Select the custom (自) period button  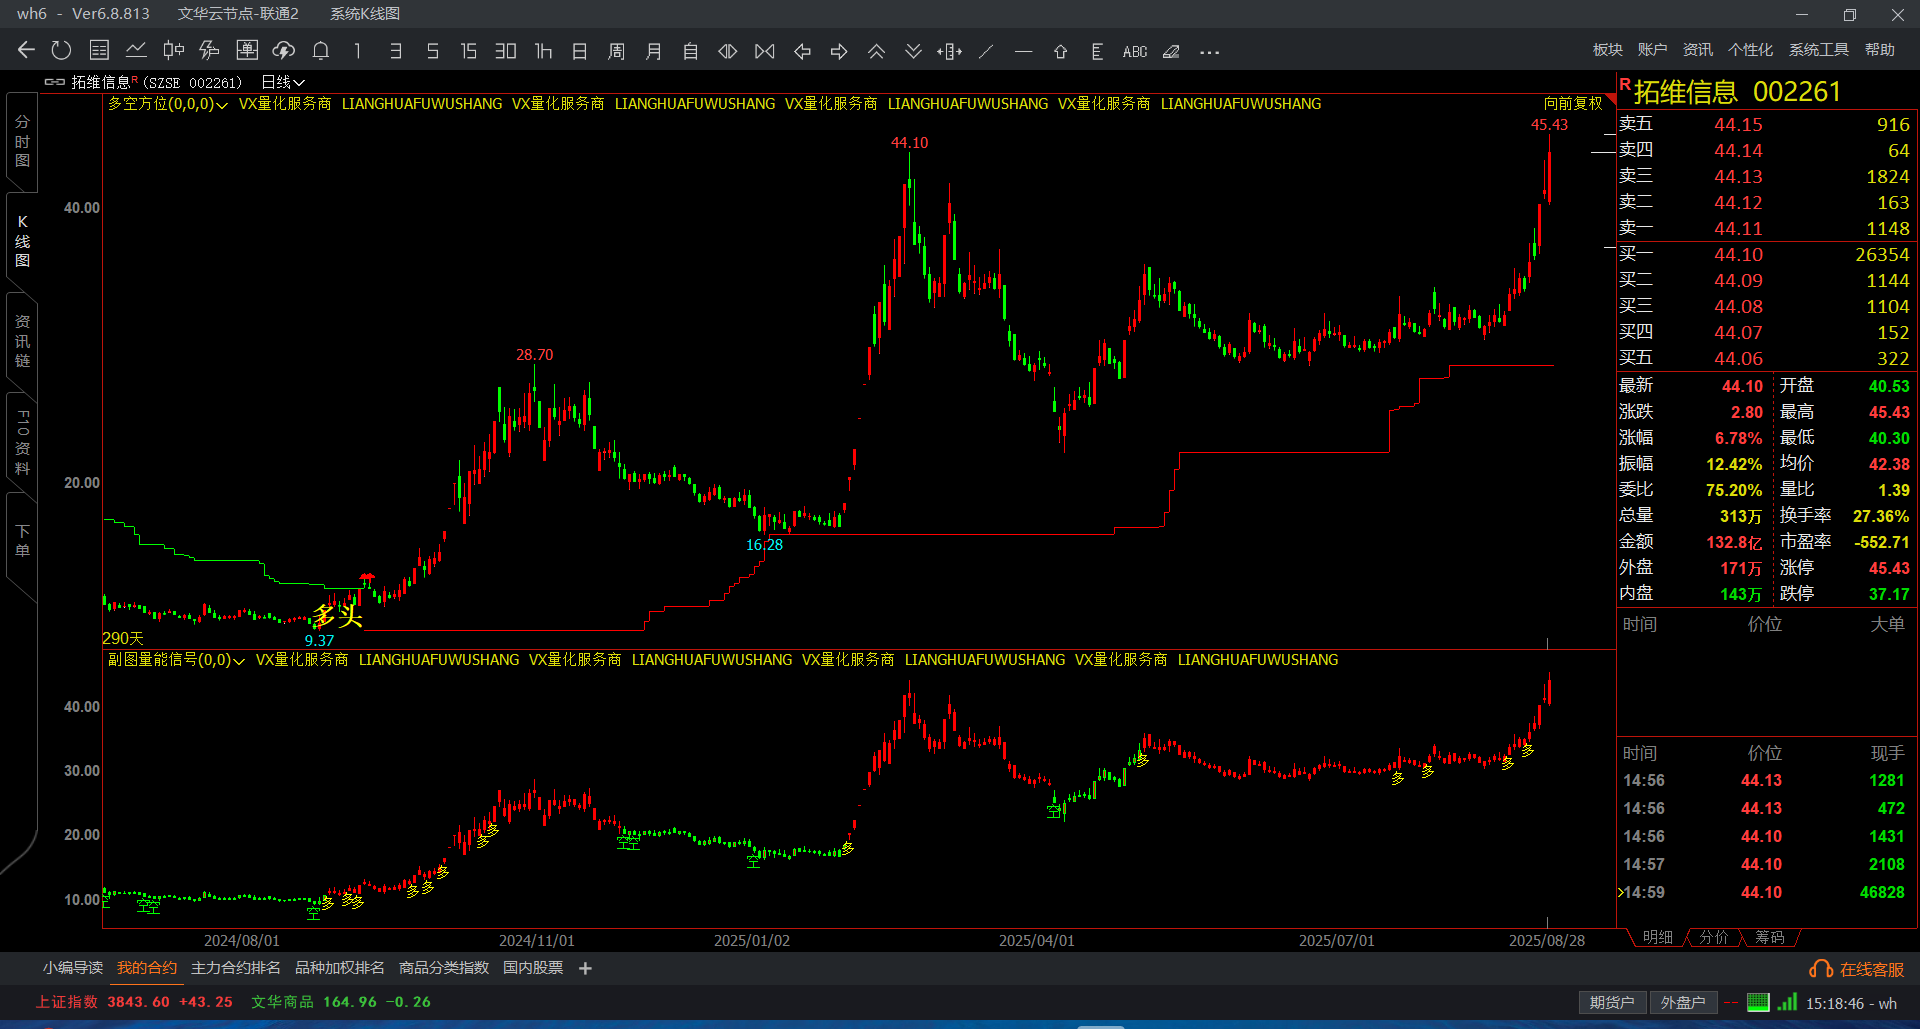(690, 51)
